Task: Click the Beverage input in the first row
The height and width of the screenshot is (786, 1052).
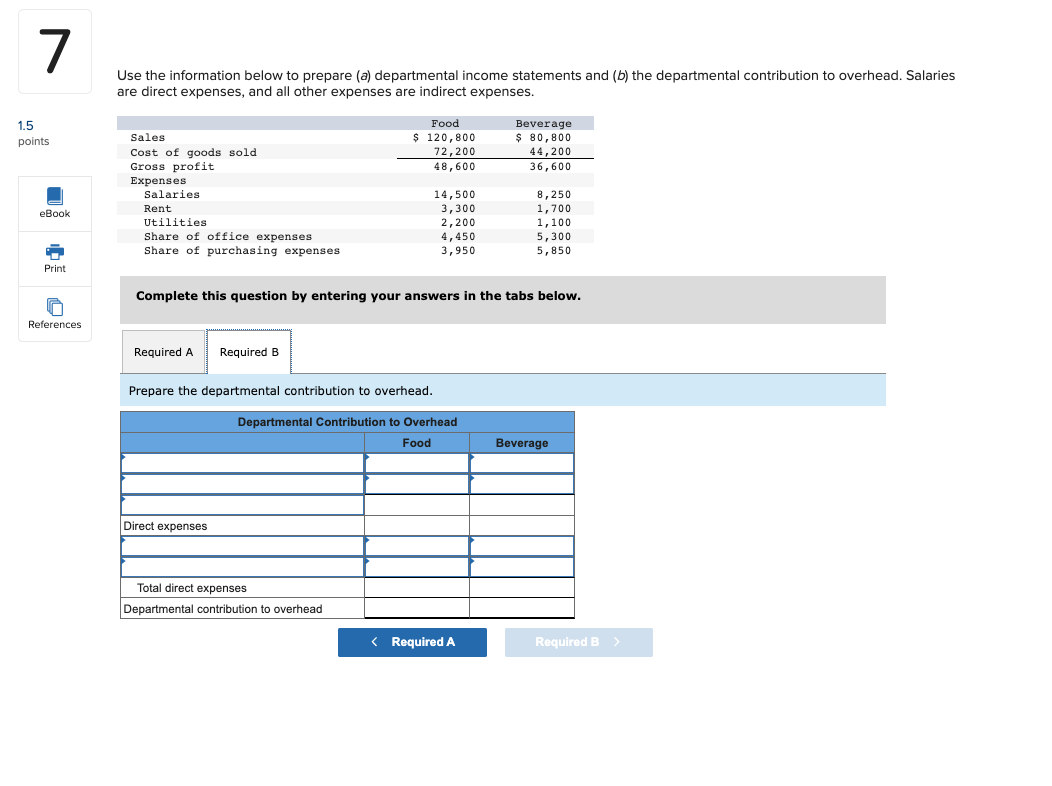Action: 521,463
